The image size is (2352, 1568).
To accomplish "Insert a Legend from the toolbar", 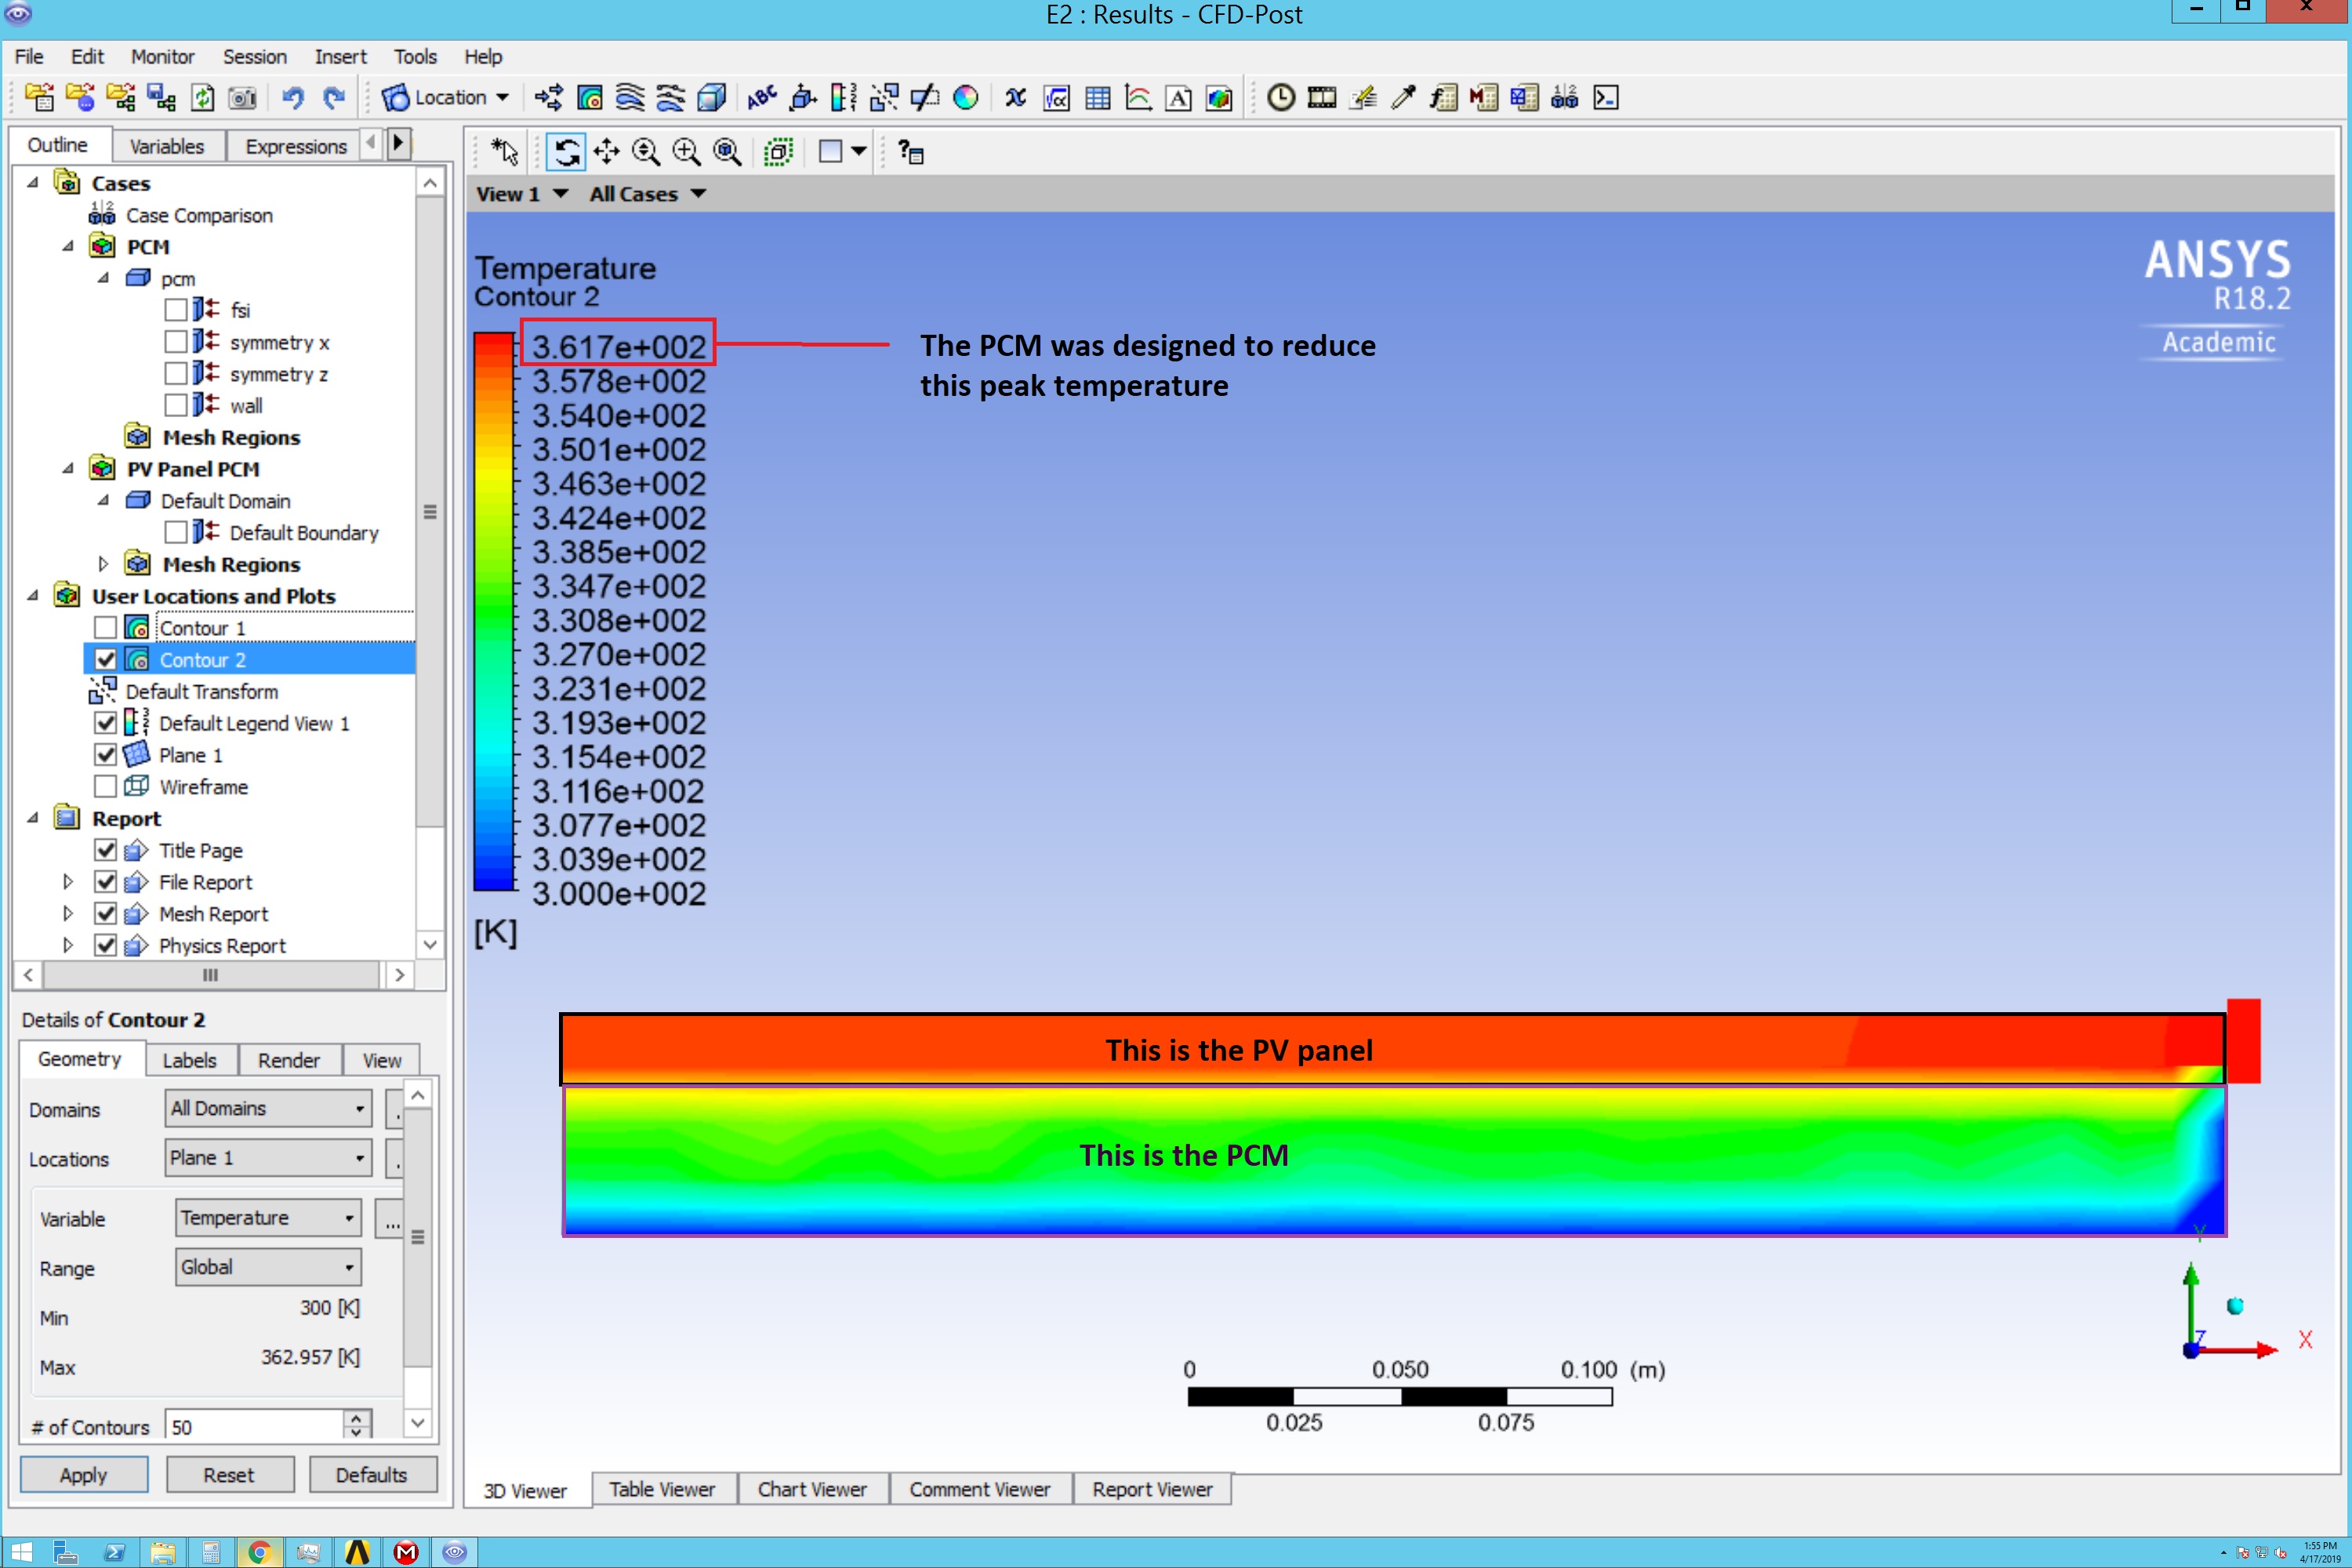I will 844,97.
